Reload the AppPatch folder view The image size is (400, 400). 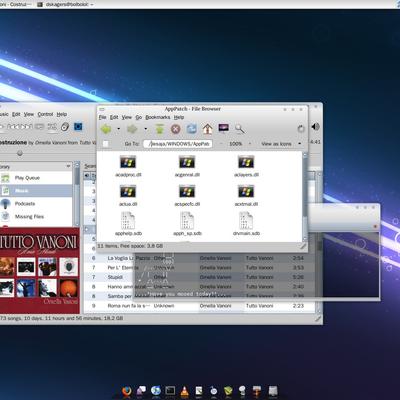pos(191,129)
